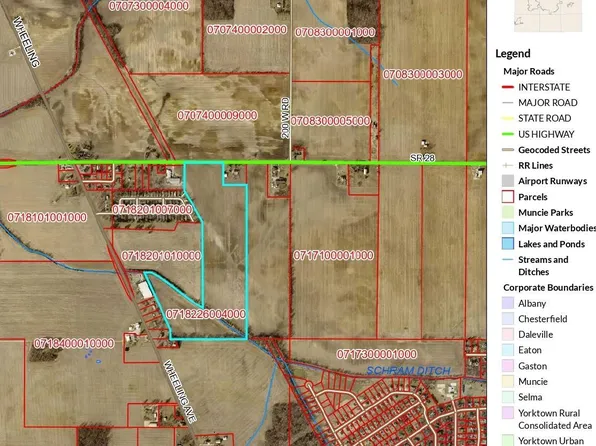Viewport: 596px width, 446px height.
Task: Click the State Road yellow line symbol
Action: (x=507, y=118)
